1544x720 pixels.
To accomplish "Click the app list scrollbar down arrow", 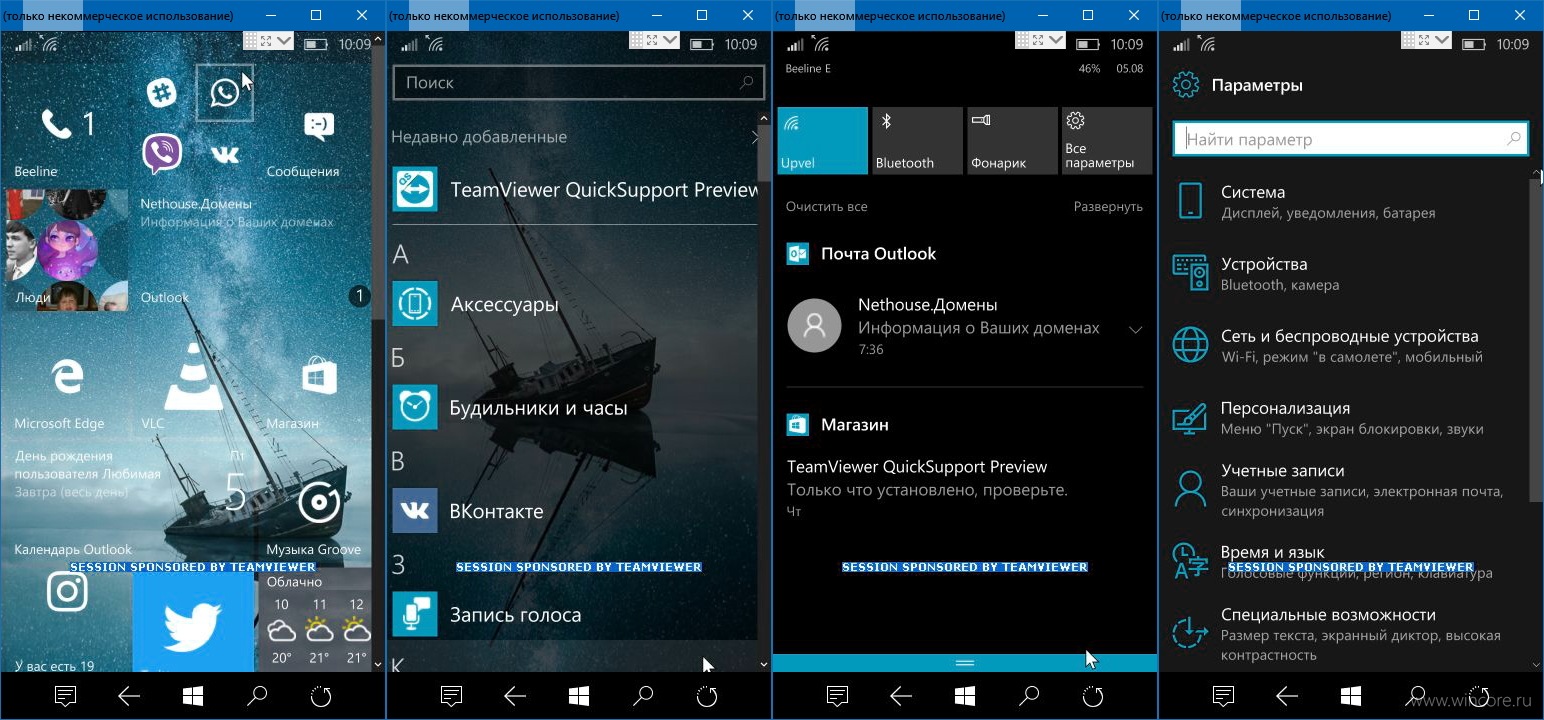I will point(765,664).
